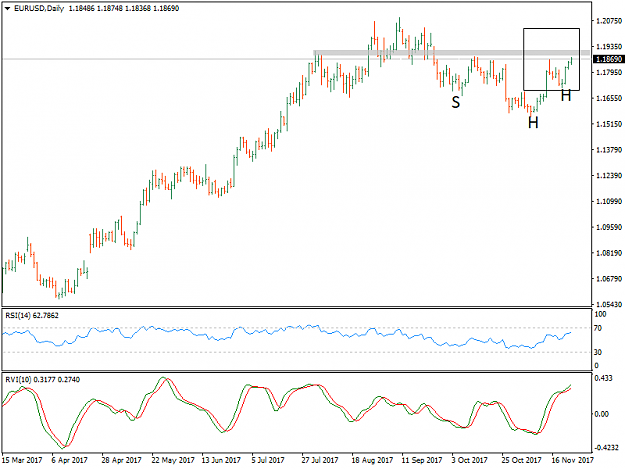The width and height of the screenshot is (625, 469).
Task: Click the 11 Sep 2017 date label
Action: [422, 461]
